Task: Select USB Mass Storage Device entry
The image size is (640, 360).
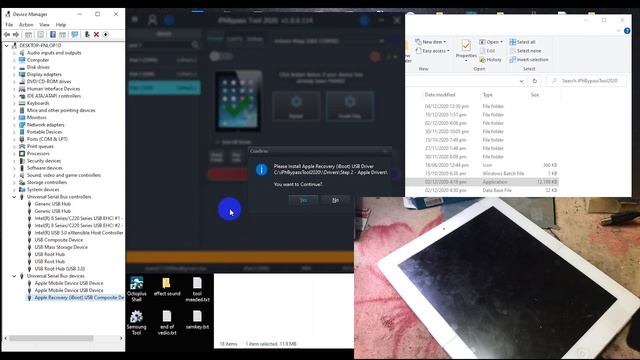Action: 61,247
